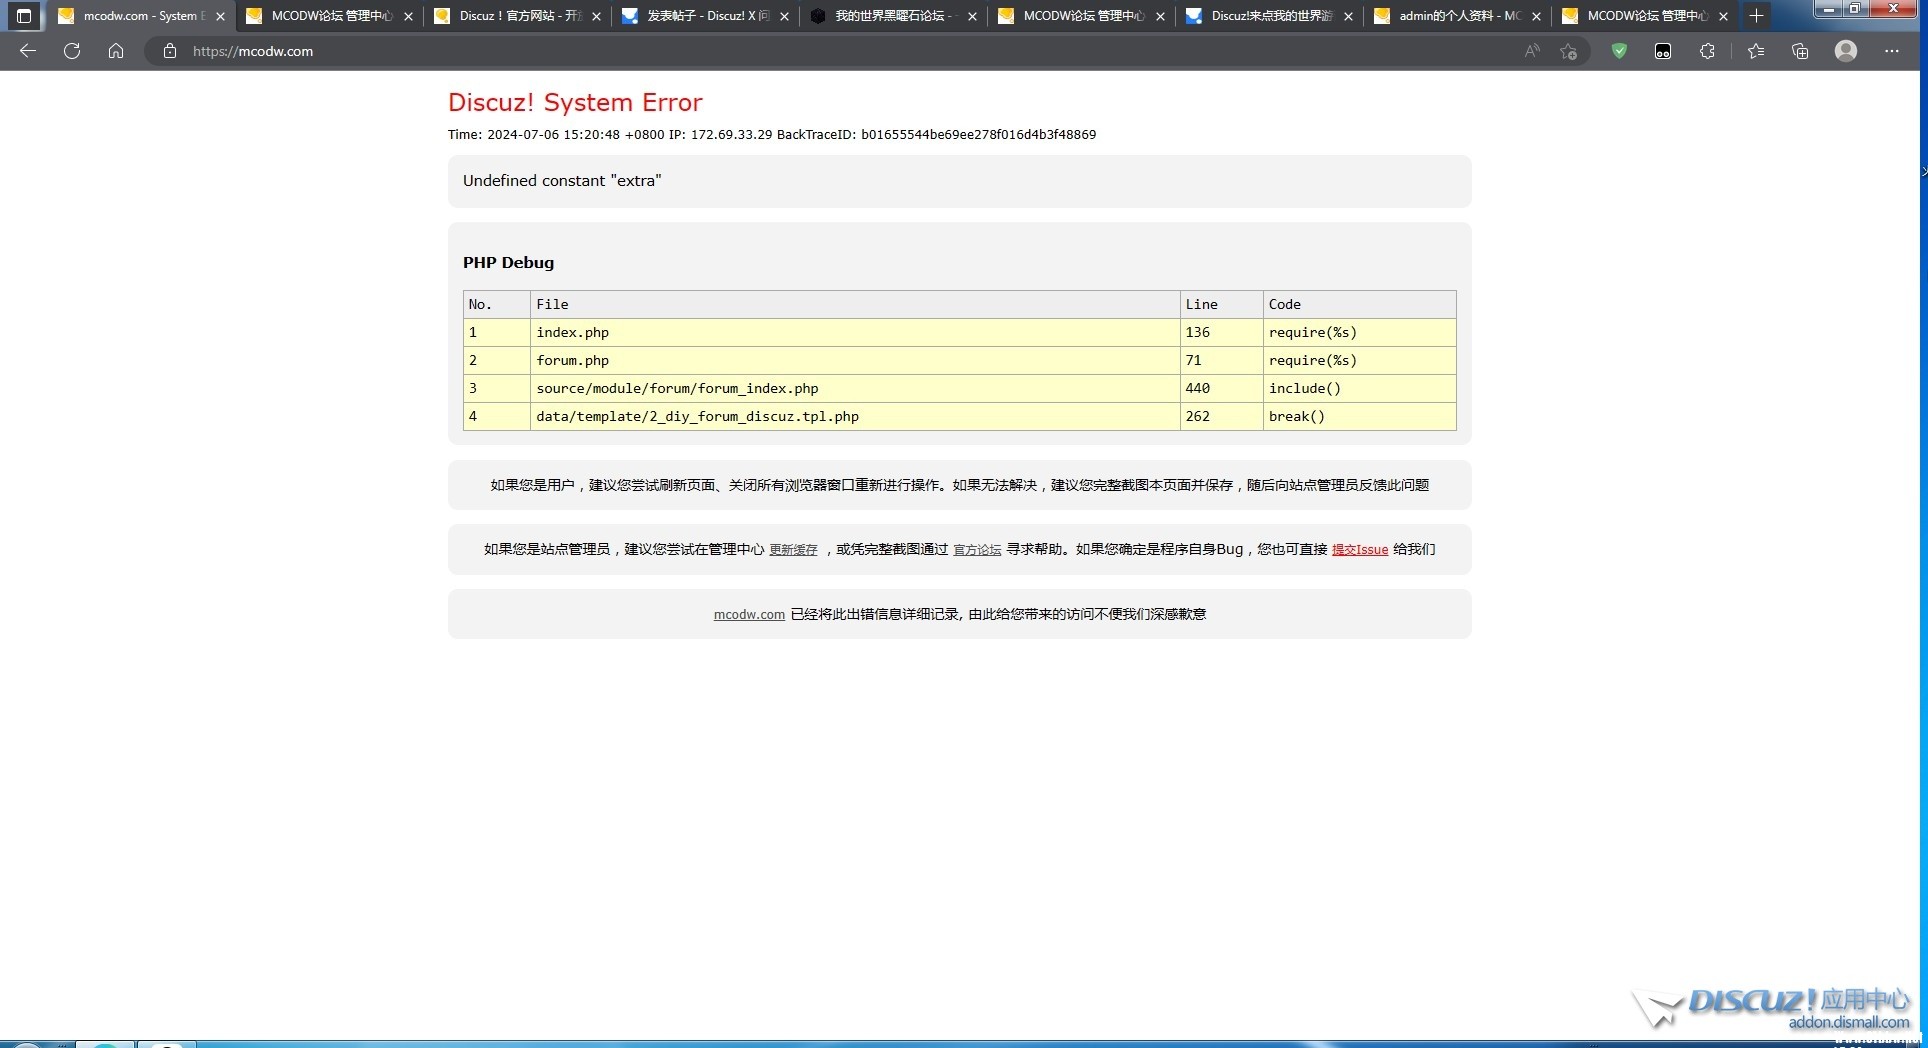Image resolution: width=1928 pixels, height=1048 pixels.
Task: Click the 官方论坛 link
Action: (977, 550)
